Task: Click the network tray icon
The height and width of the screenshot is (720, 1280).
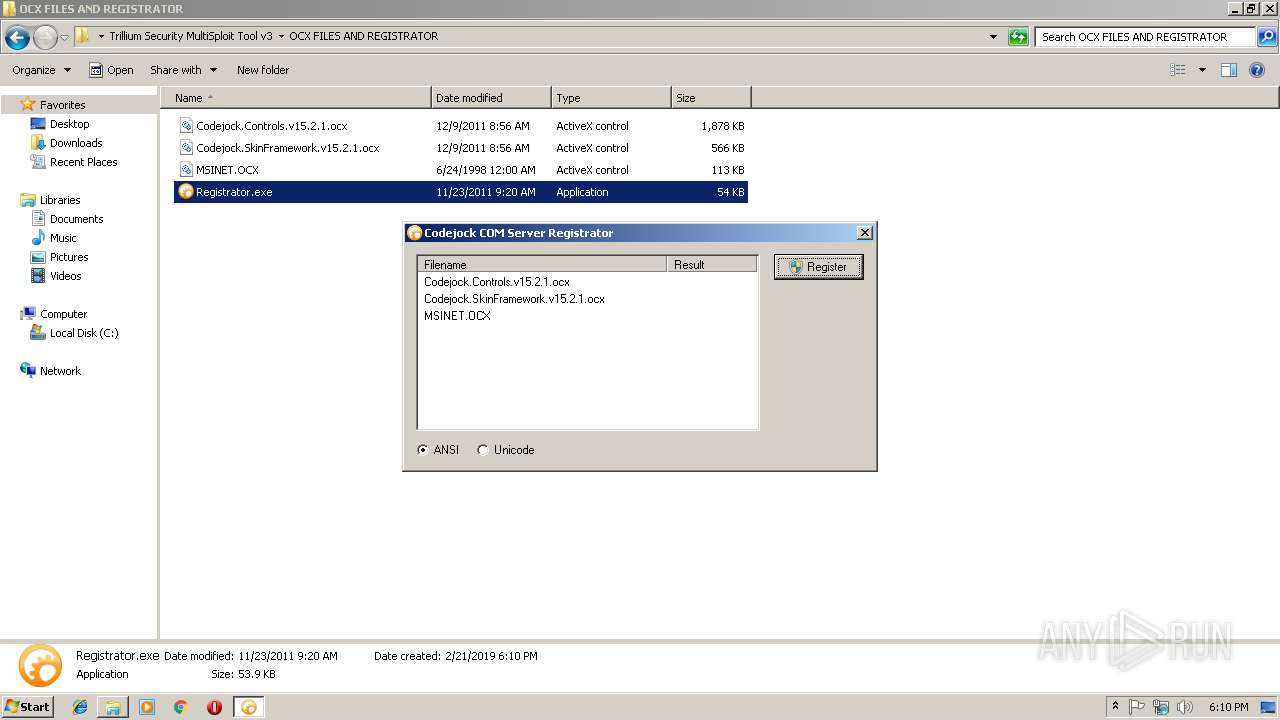Action: pos(1161,707)
